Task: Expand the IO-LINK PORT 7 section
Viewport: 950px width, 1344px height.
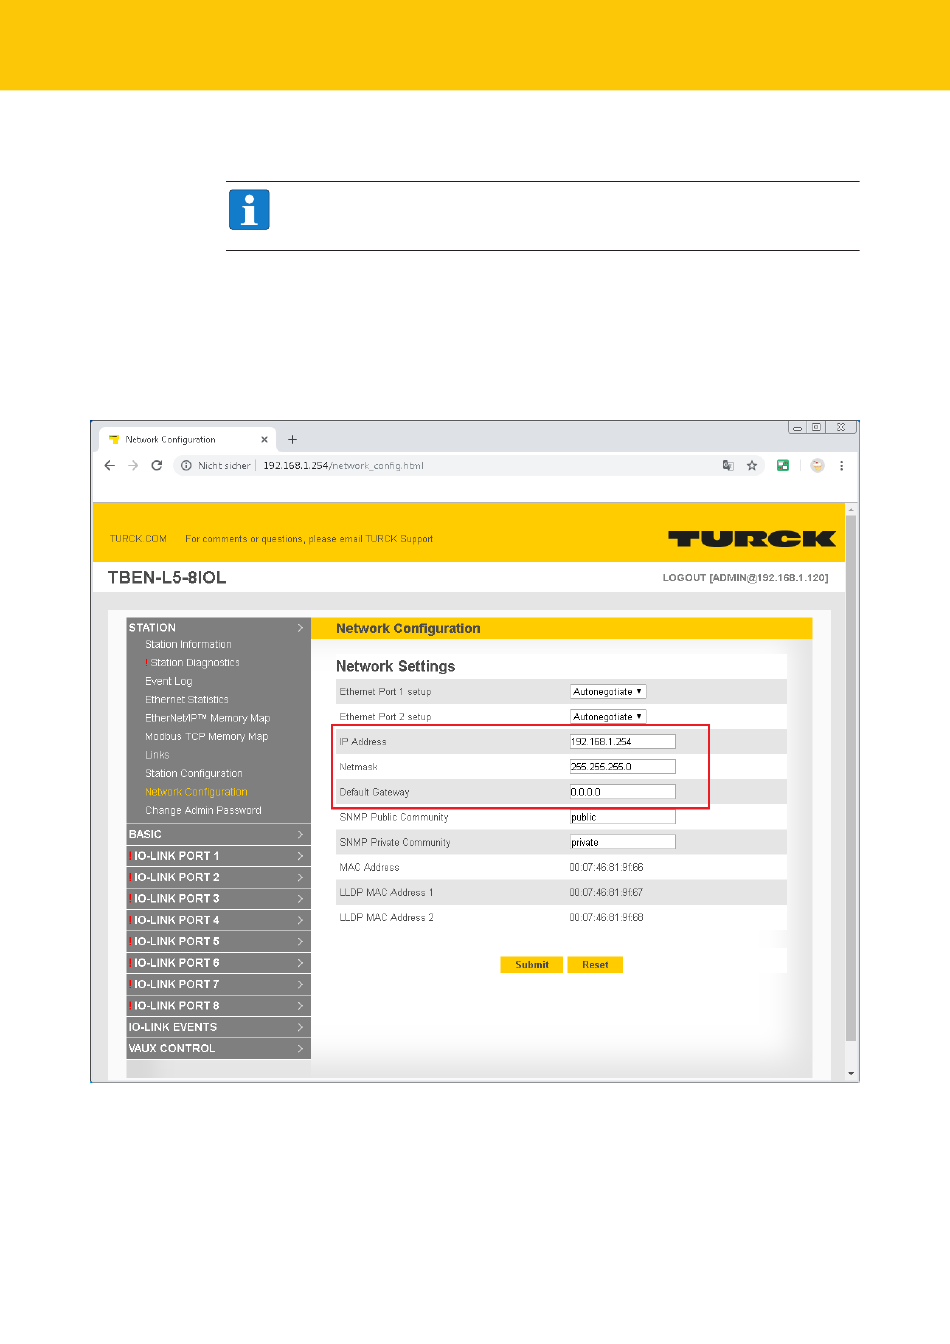Action: [218, 985]
